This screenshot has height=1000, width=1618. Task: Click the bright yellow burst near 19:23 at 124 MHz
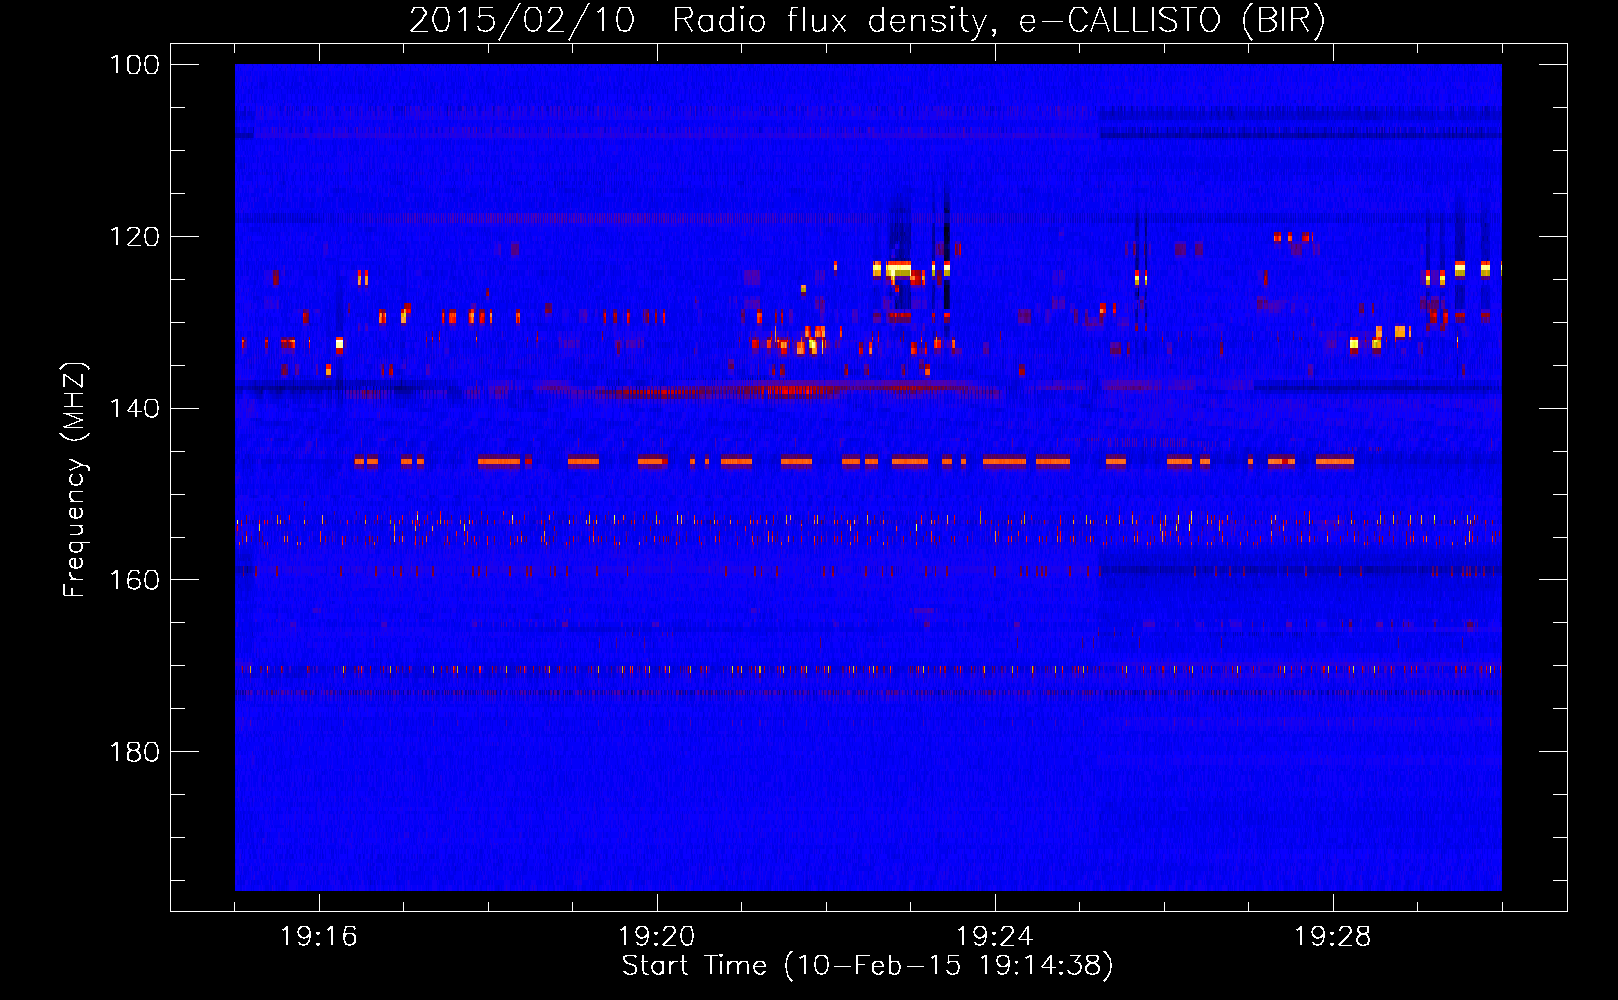click(x=897, y=269)
